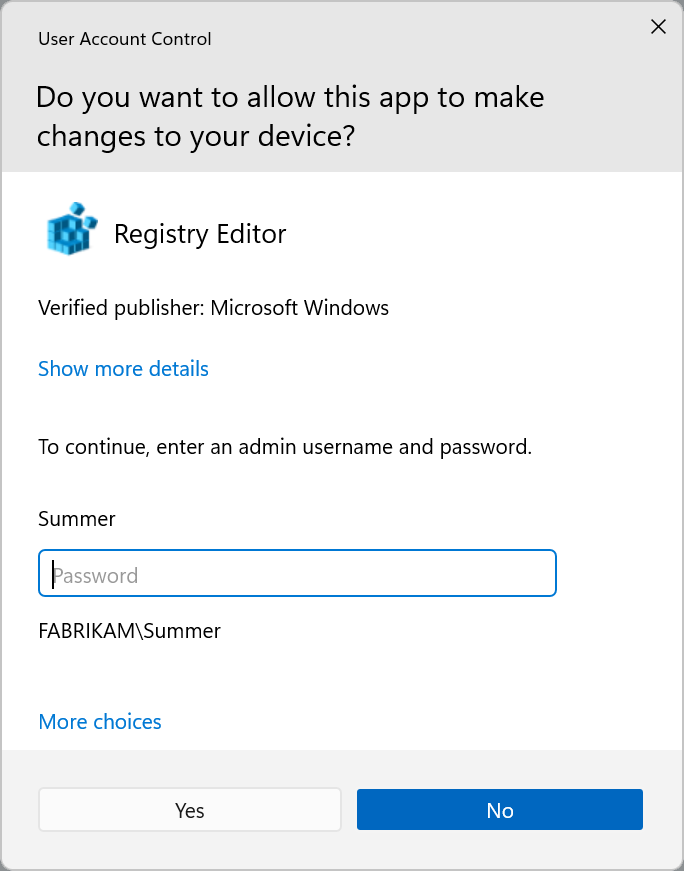Close the User Account Control dialog

pos(658,27)
